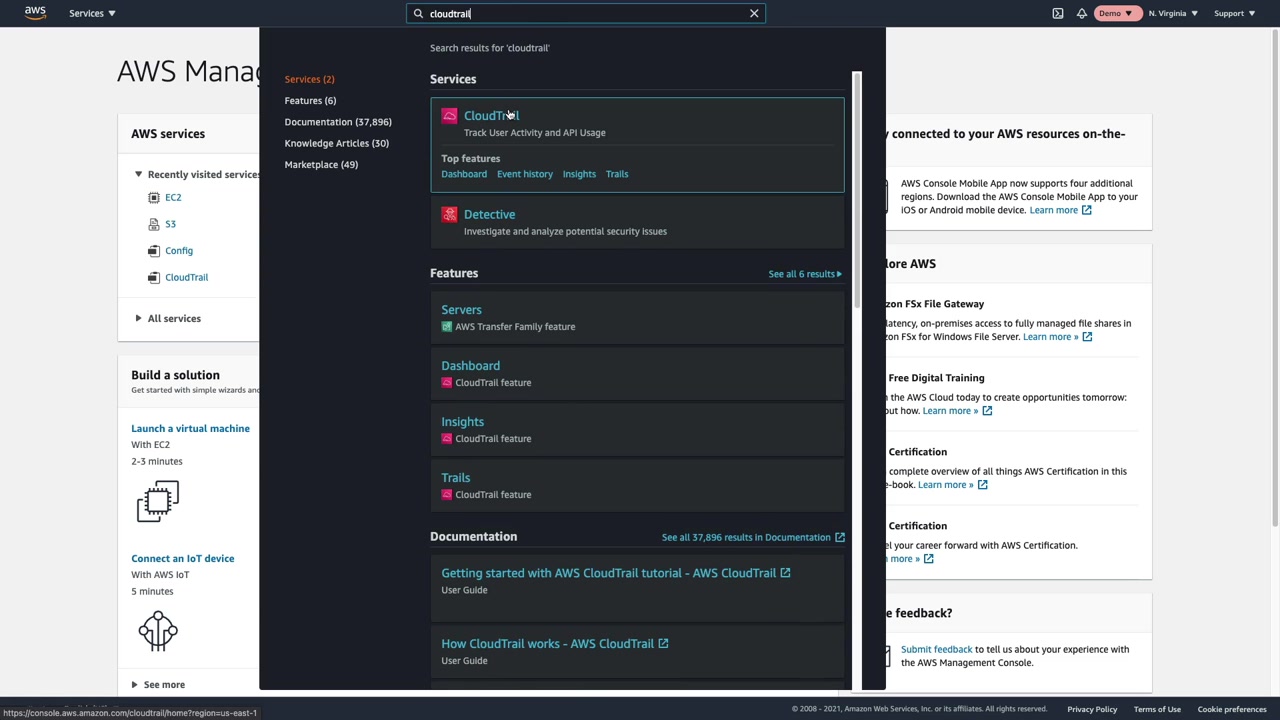Open the Dashboard feature result
The height and width of the screenshot is (720, 1280).
pos(470,366)
